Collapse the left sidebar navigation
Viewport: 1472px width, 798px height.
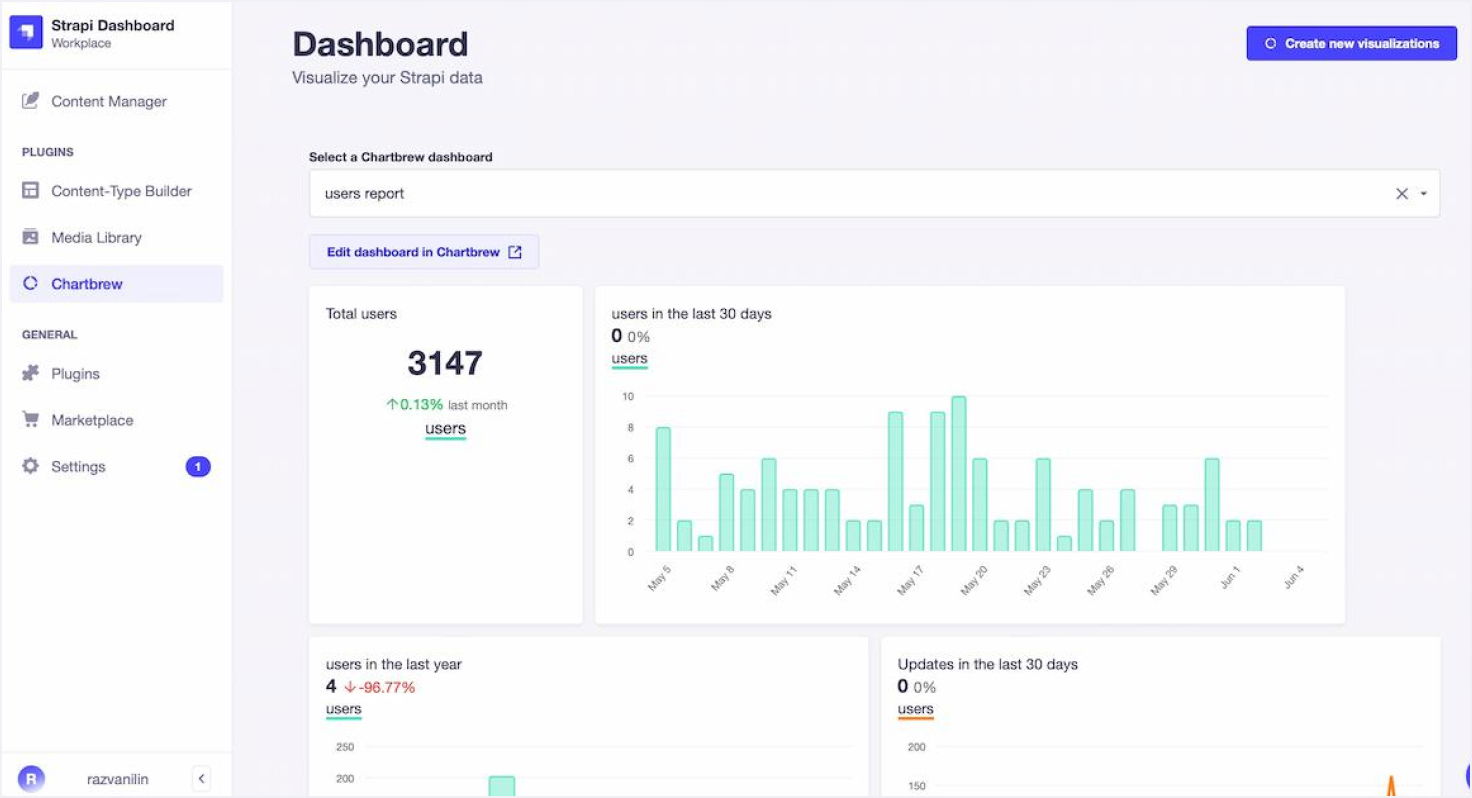point(201,778)
